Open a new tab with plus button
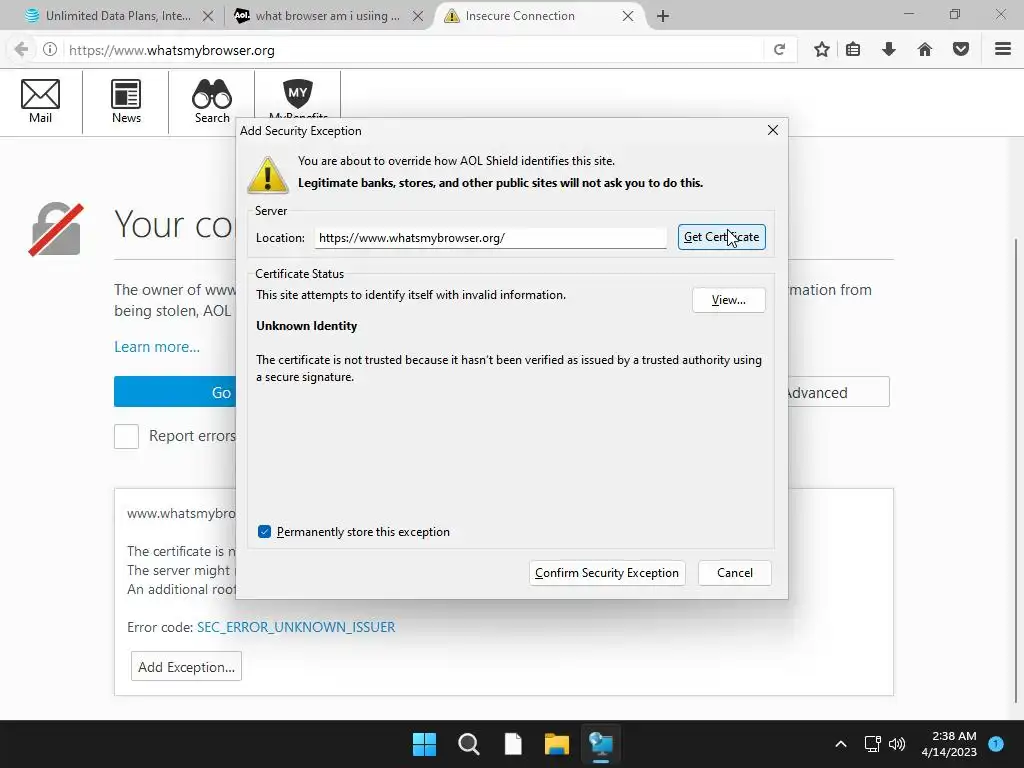 click(x=663, y=16)
